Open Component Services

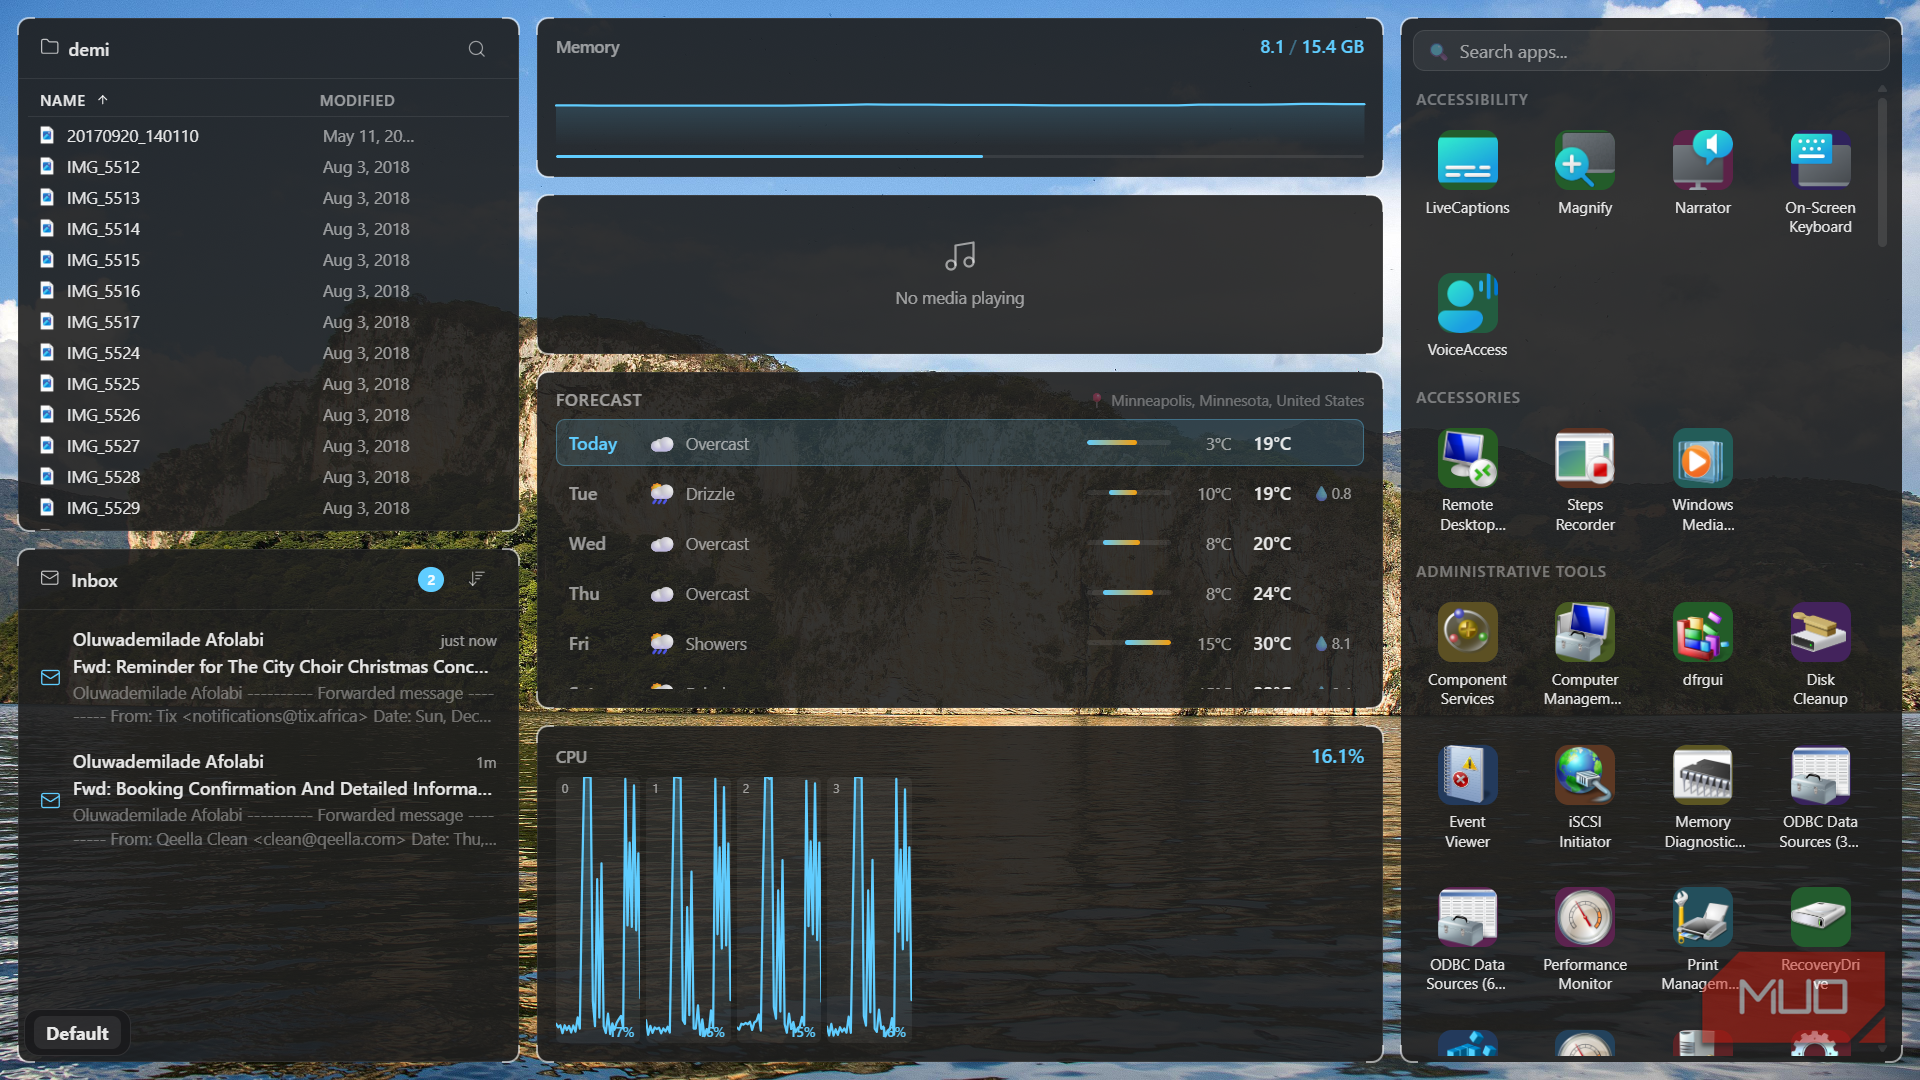click(1467, 654)
